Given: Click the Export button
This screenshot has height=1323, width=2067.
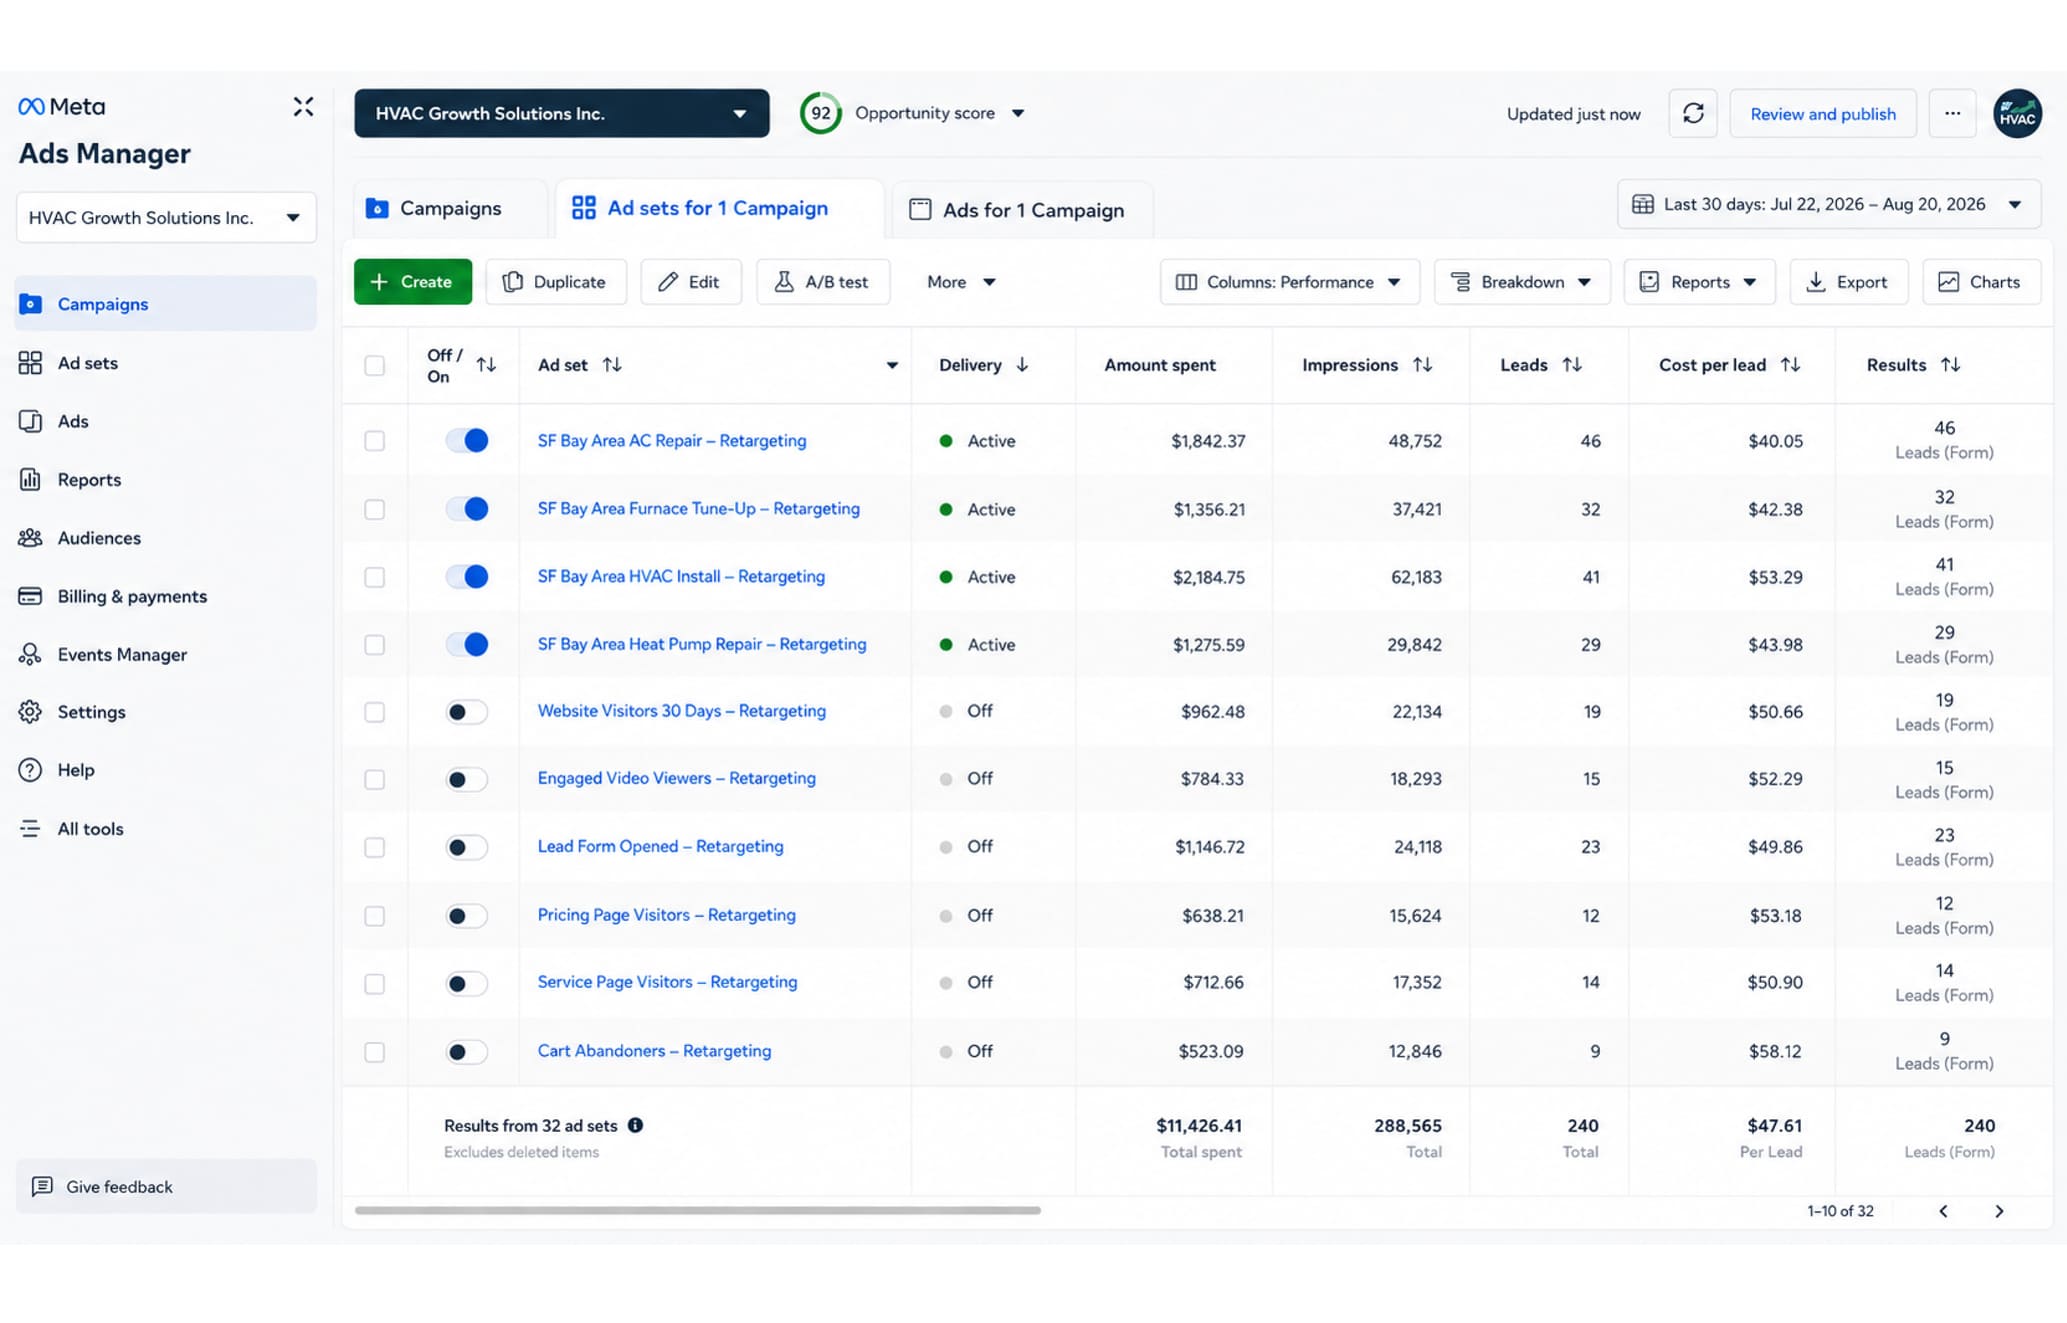Looking at the screenshot, I should click(x=1848, y=282).
